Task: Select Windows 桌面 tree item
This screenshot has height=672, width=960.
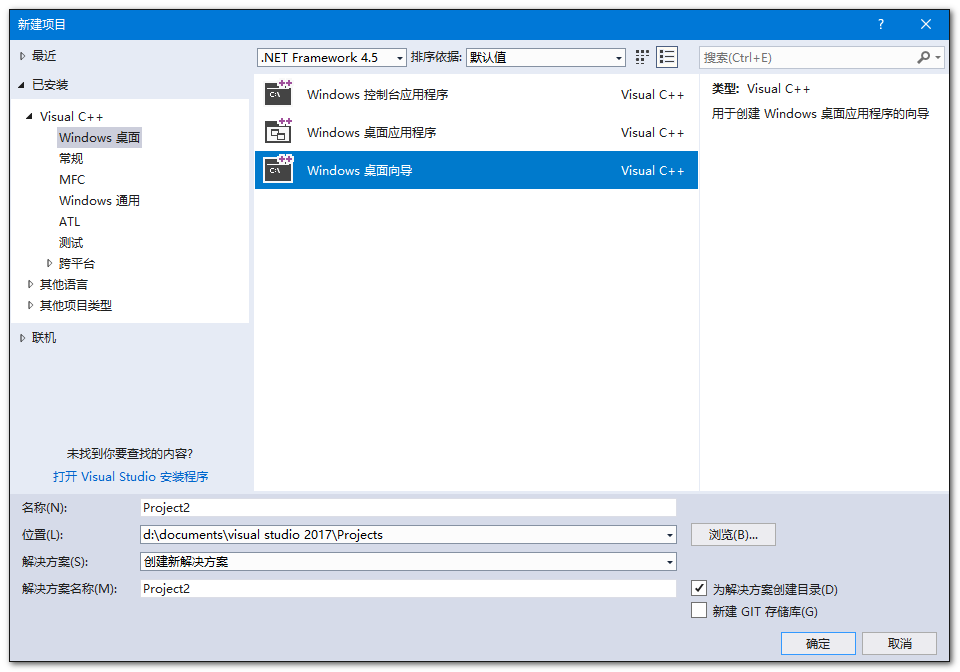Action: [99, 138]
